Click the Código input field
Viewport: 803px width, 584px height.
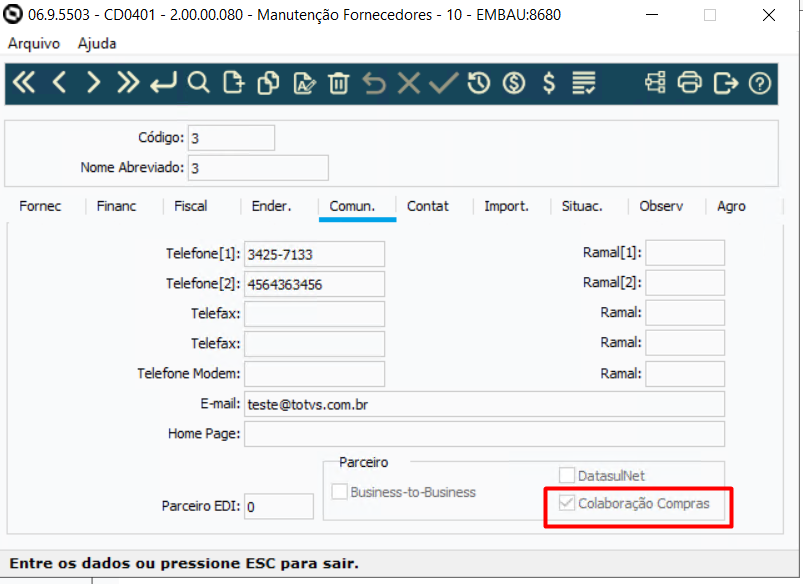click(231, 138)
